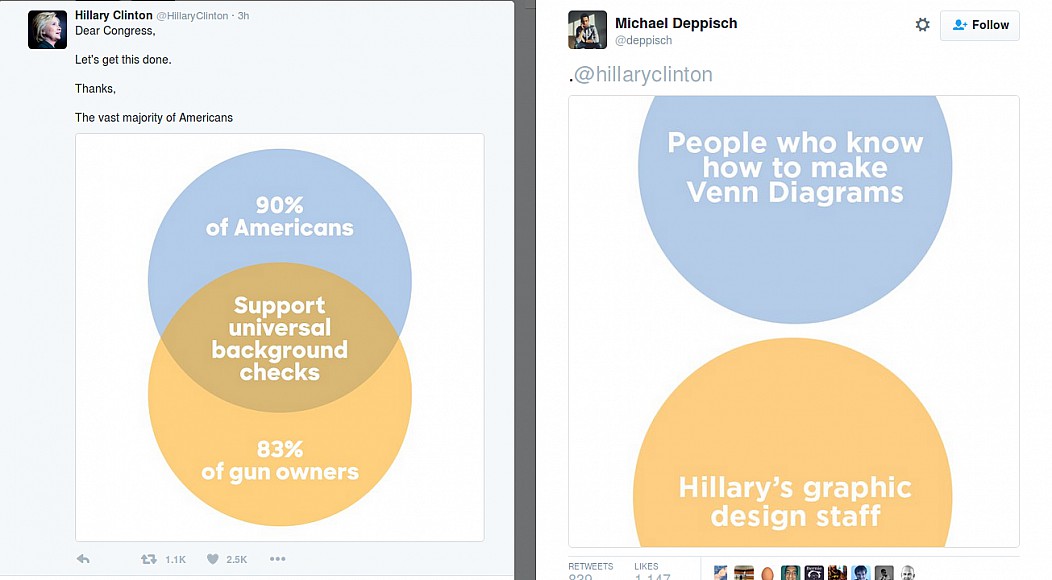Open Michael Deppisch's profile avatar
The width and height of the screenshot is (1052, 580).
point(588,30)
